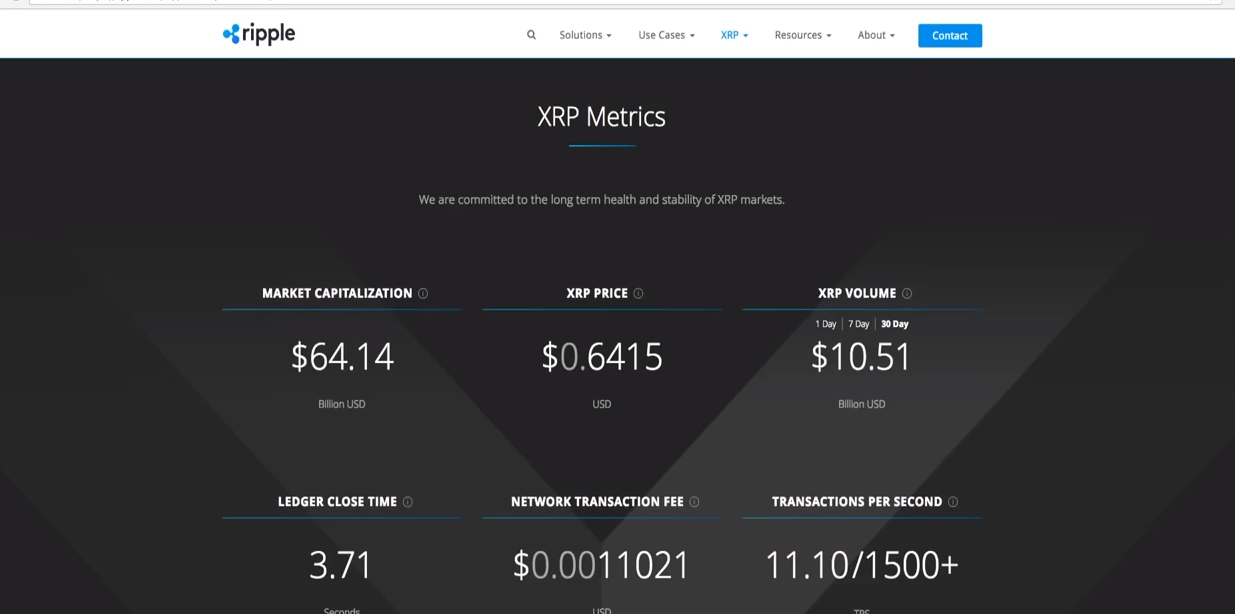Select the 1 Day volume range

826,324
